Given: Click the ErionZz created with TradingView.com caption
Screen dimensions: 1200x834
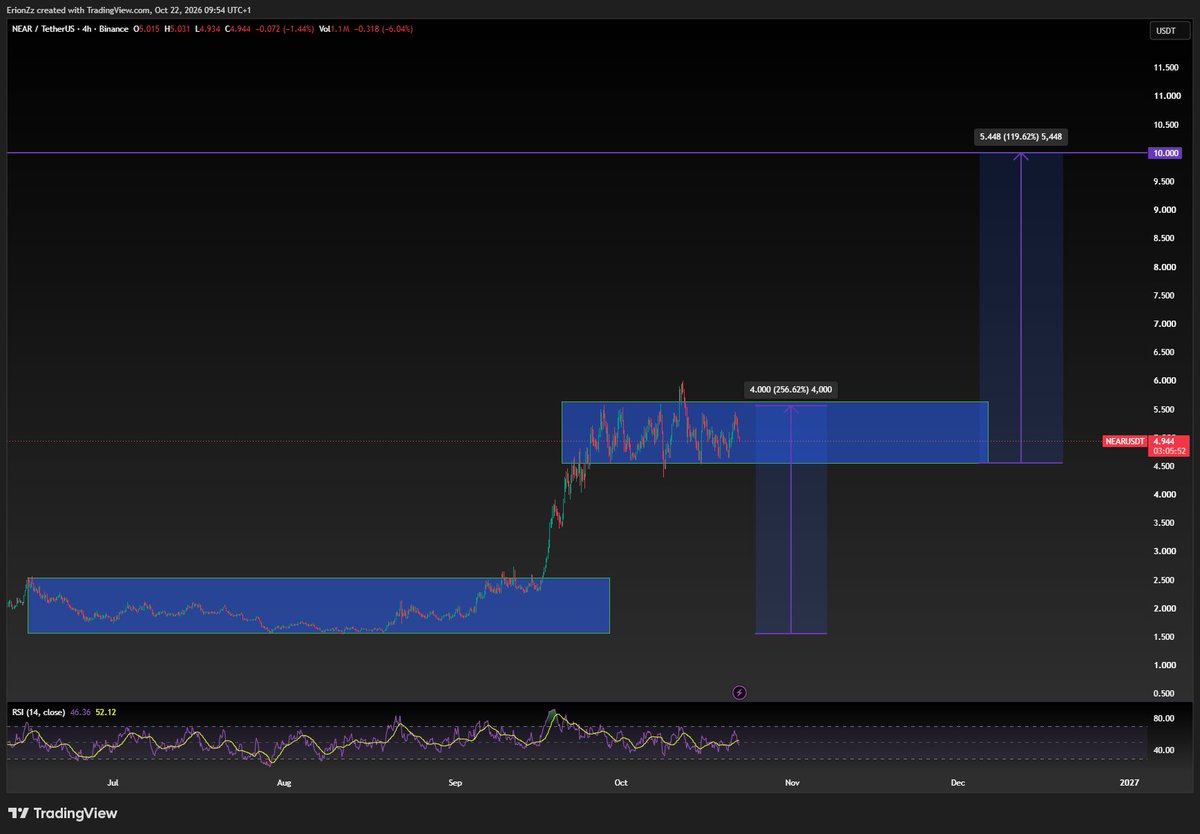Looking at the screenshot, I should click(129, 9).
